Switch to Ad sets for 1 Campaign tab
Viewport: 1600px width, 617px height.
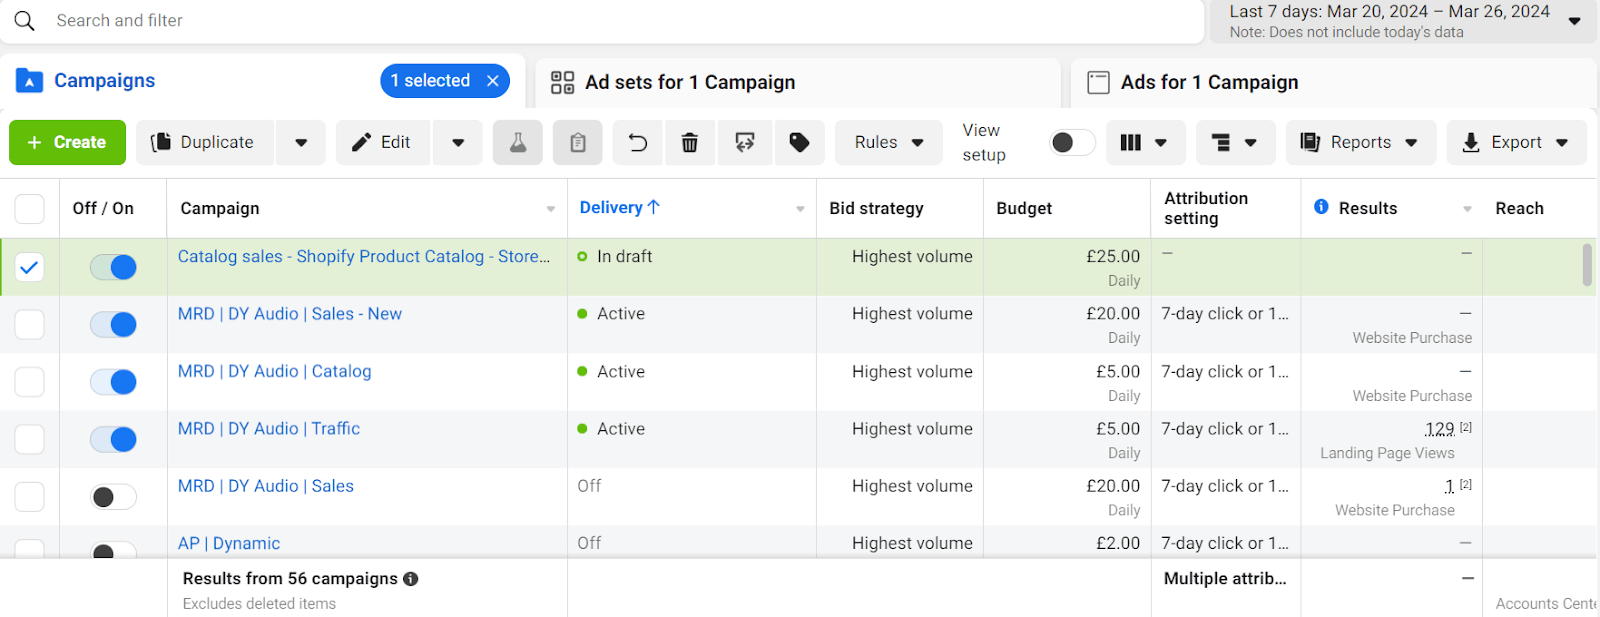(x=690, y=82)
